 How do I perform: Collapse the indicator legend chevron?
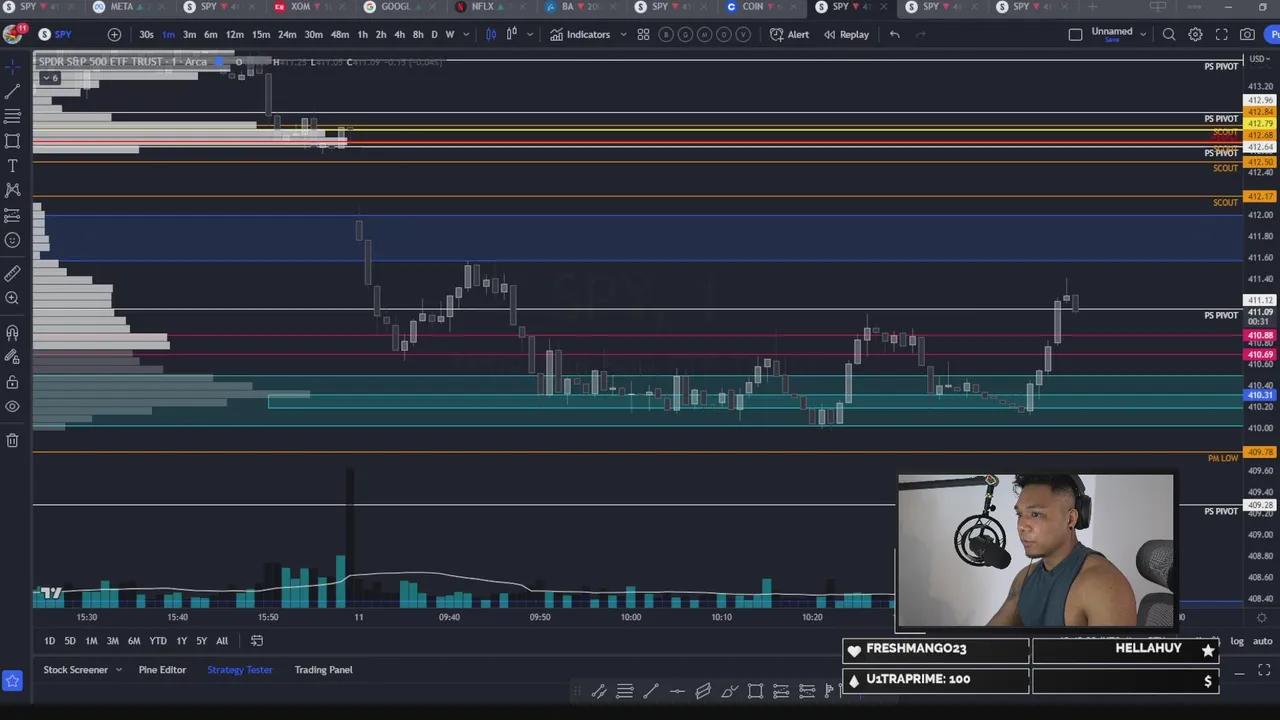[50, 78]
